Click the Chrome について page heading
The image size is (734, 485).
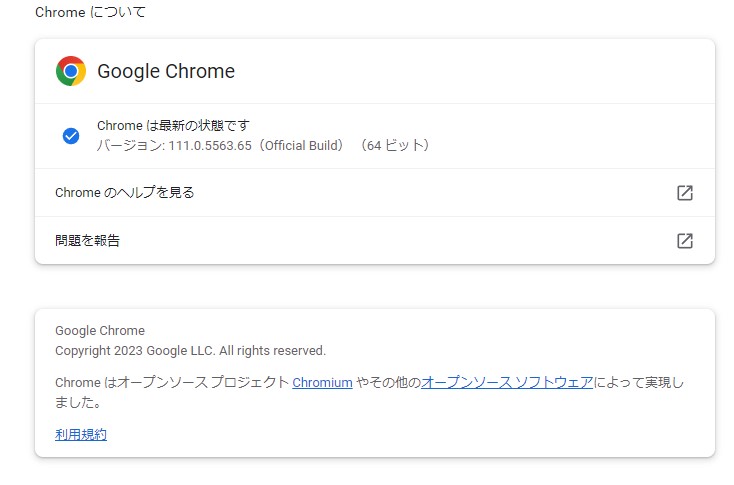pyautogui.click(x=90, y=13)
